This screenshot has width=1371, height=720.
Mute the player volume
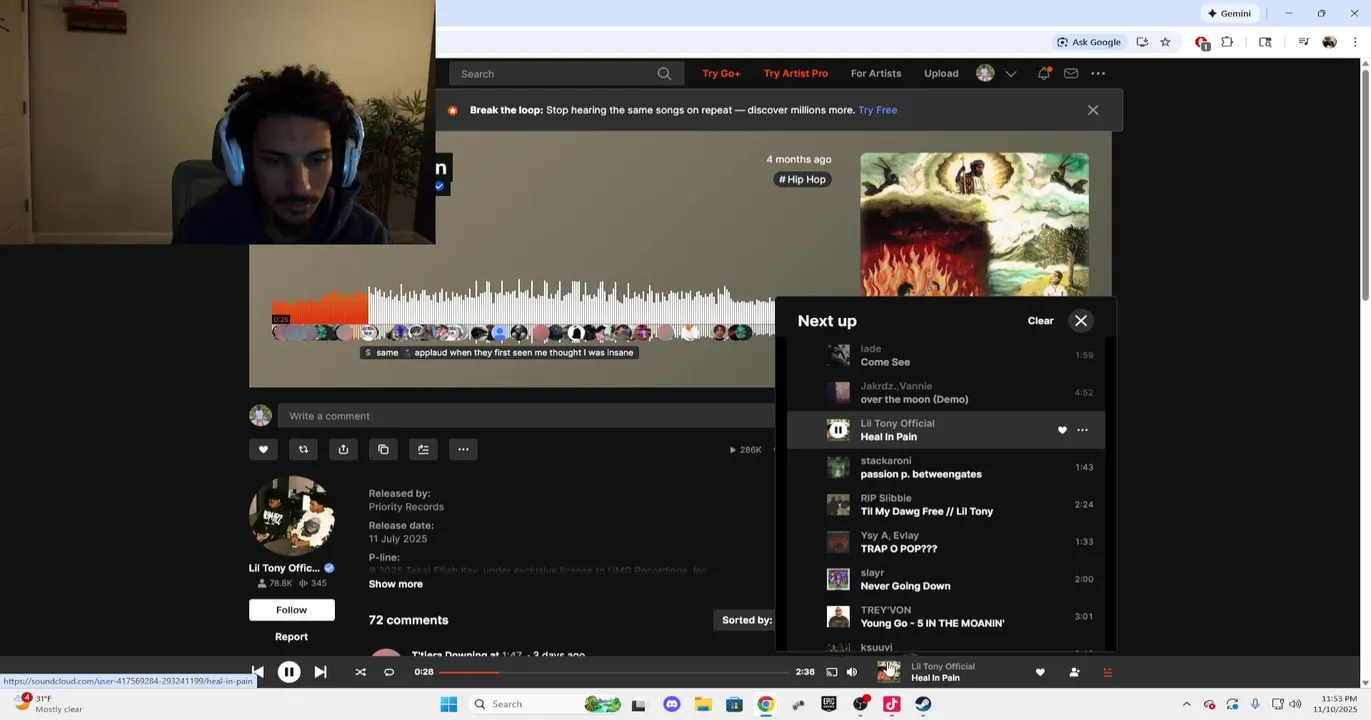852,672
